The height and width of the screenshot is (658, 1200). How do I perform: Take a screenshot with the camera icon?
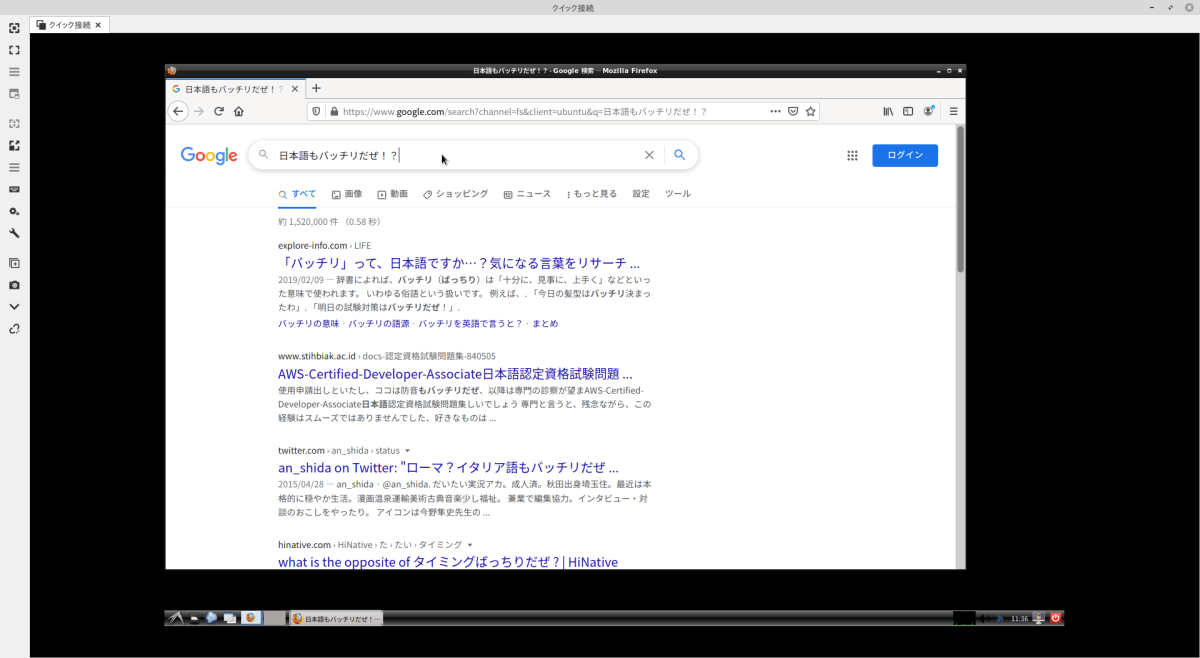[14, 285]
